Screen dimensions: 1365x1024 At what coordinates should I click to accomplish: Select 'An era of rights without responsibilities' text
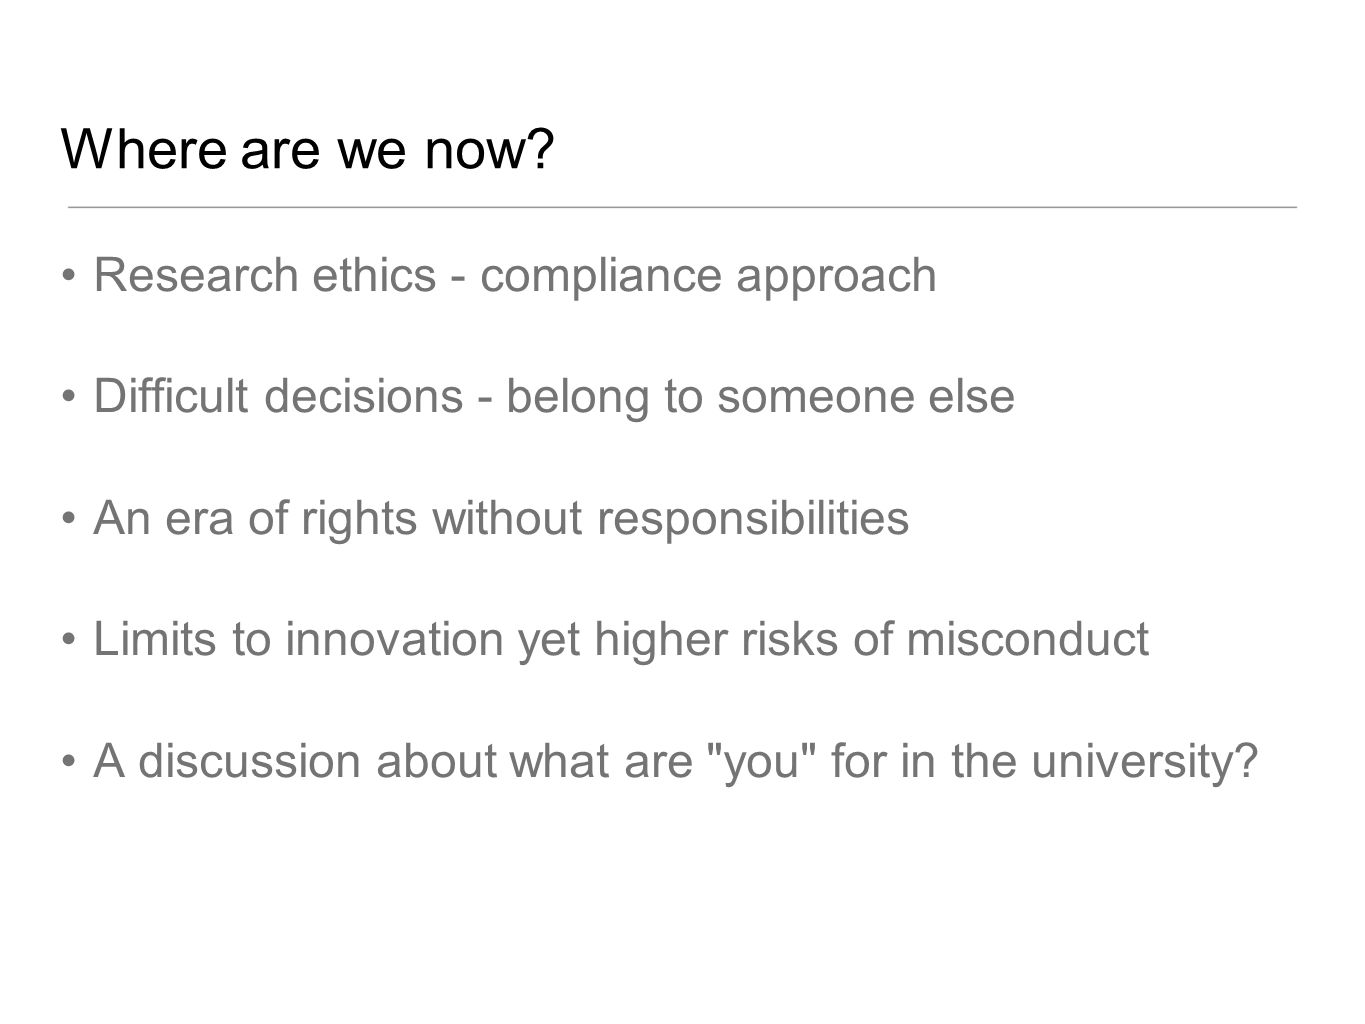point(501,518)
